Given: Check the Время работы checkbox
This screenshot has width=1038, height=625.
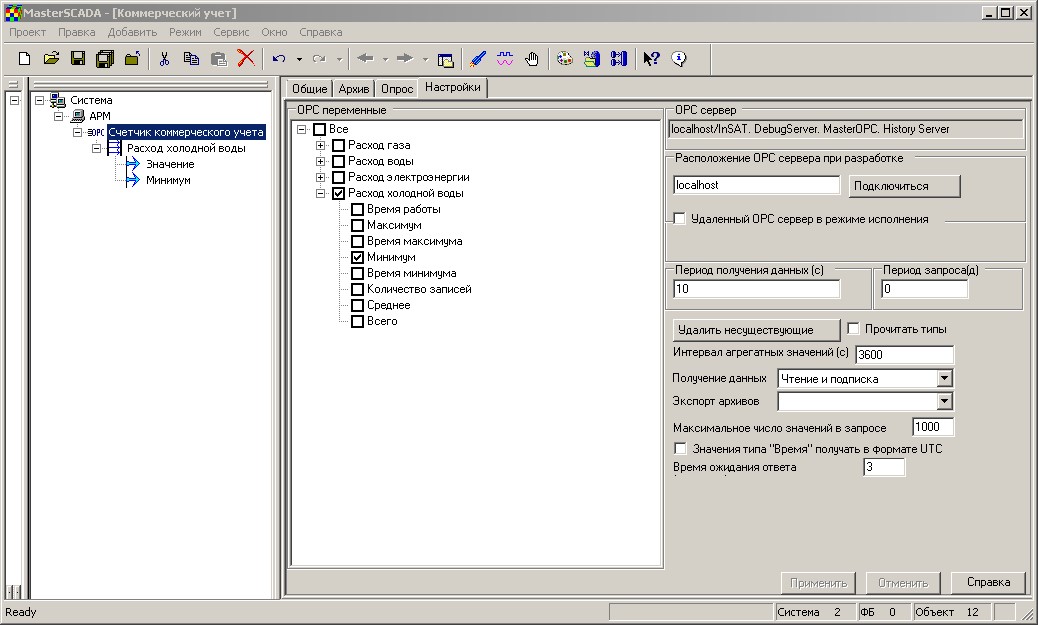Looking at the screenshot, I should click(357, 209).
